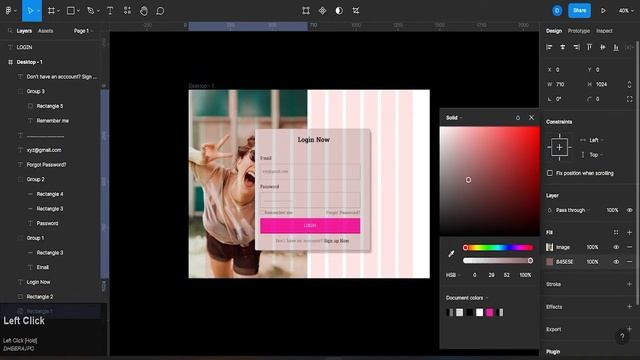Click the Edit object toolbar icon

click(306, 11)
